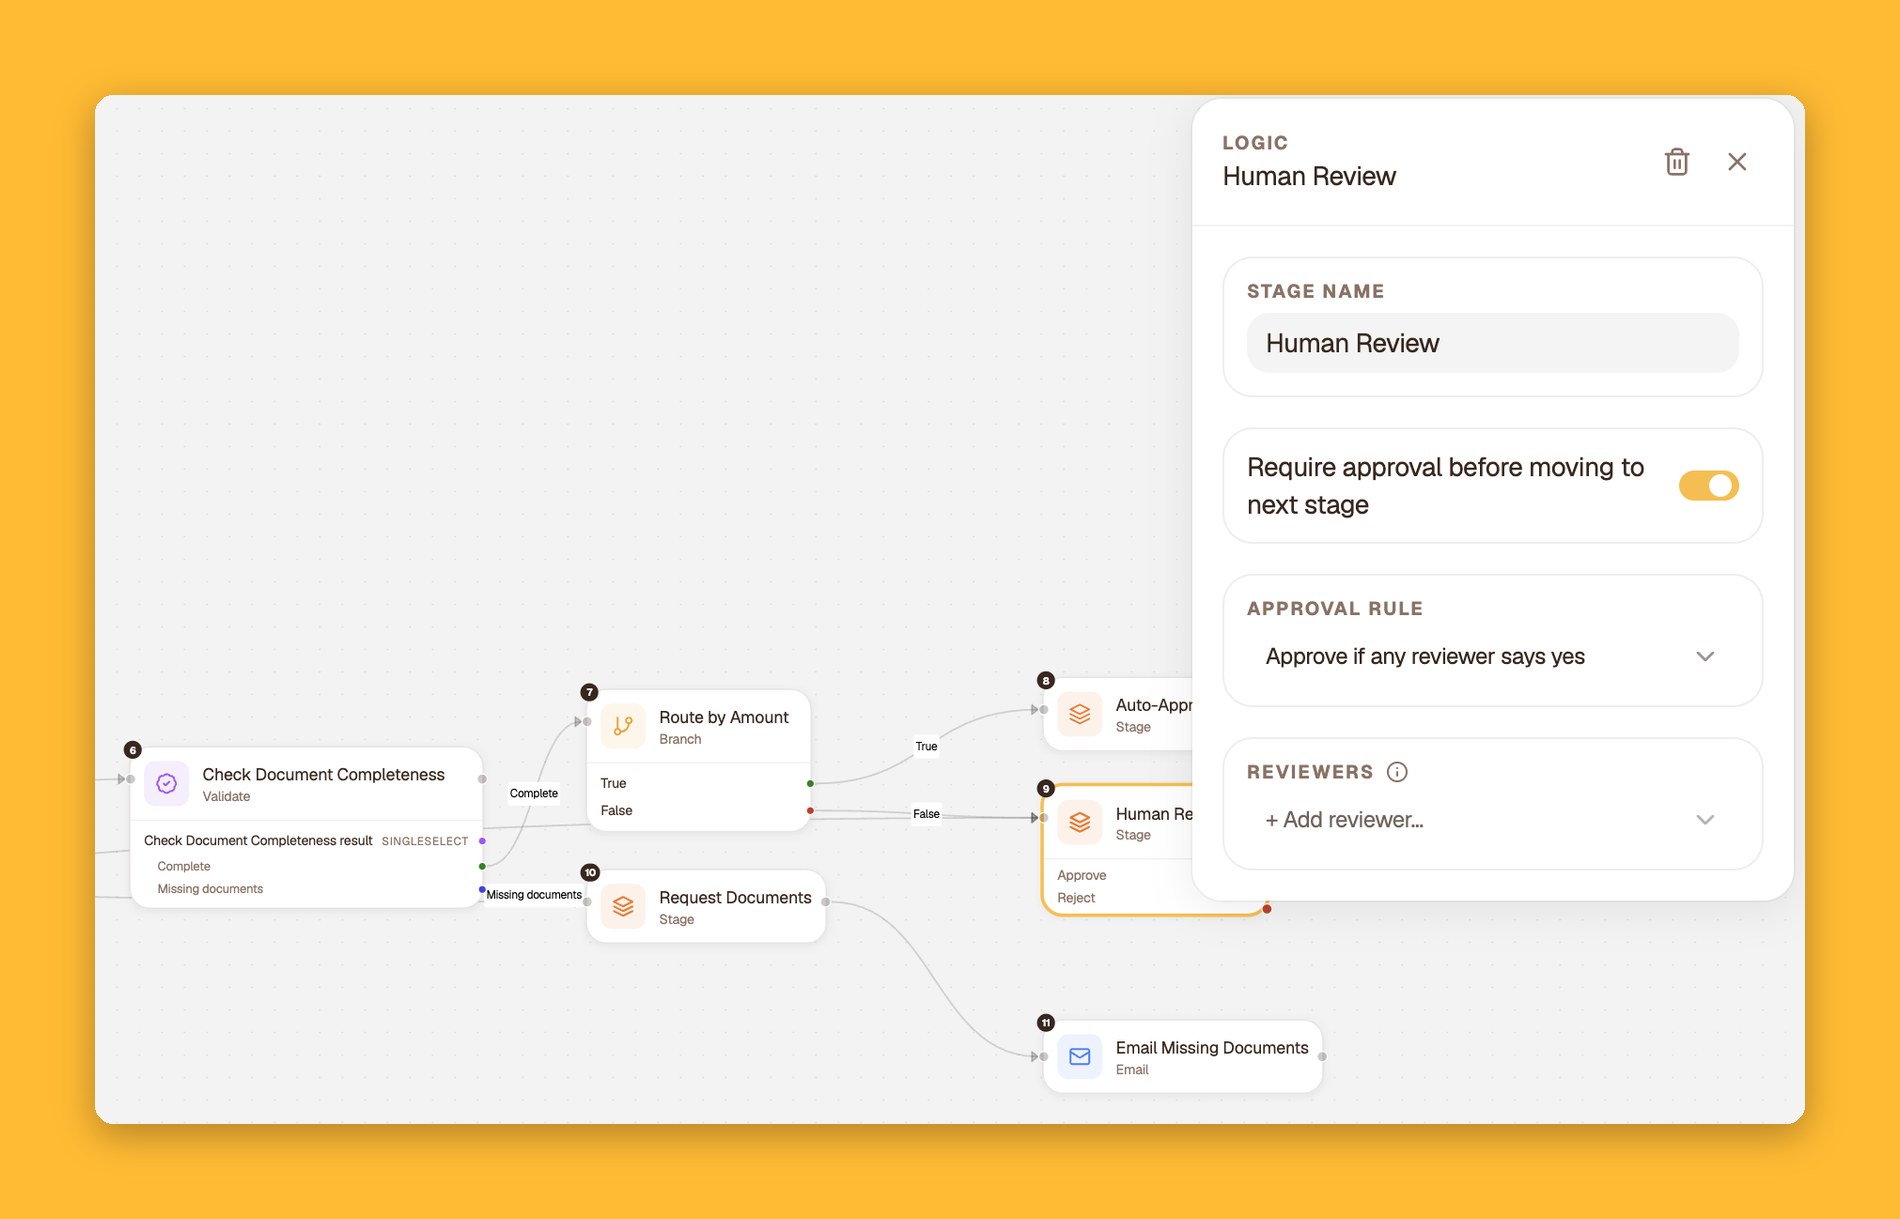Image resolution: width=1900 pixels, height=1219 pixels.
Task: Click the False output row of branch
Action: pyautogui.click(x=699, y=810)
